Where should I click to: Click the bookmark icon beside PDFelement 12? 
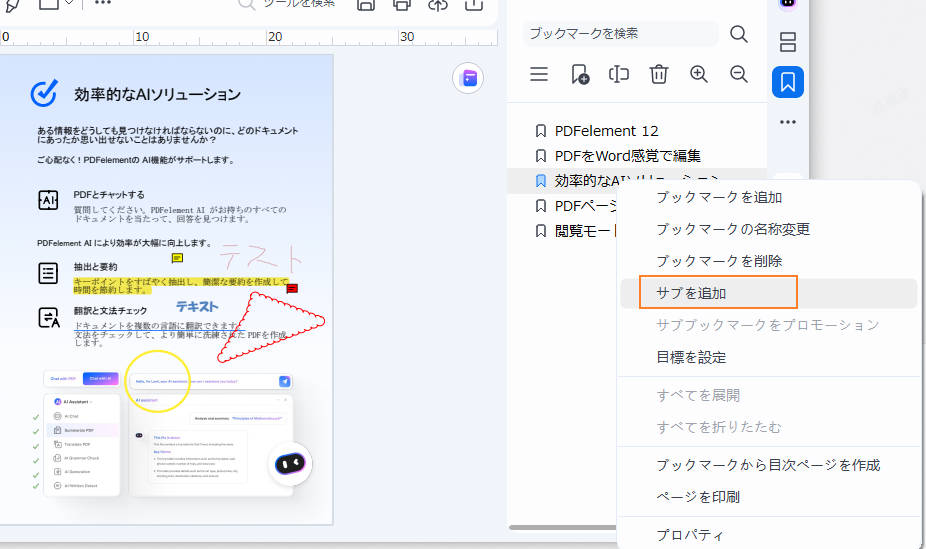[x=540, y=130]
